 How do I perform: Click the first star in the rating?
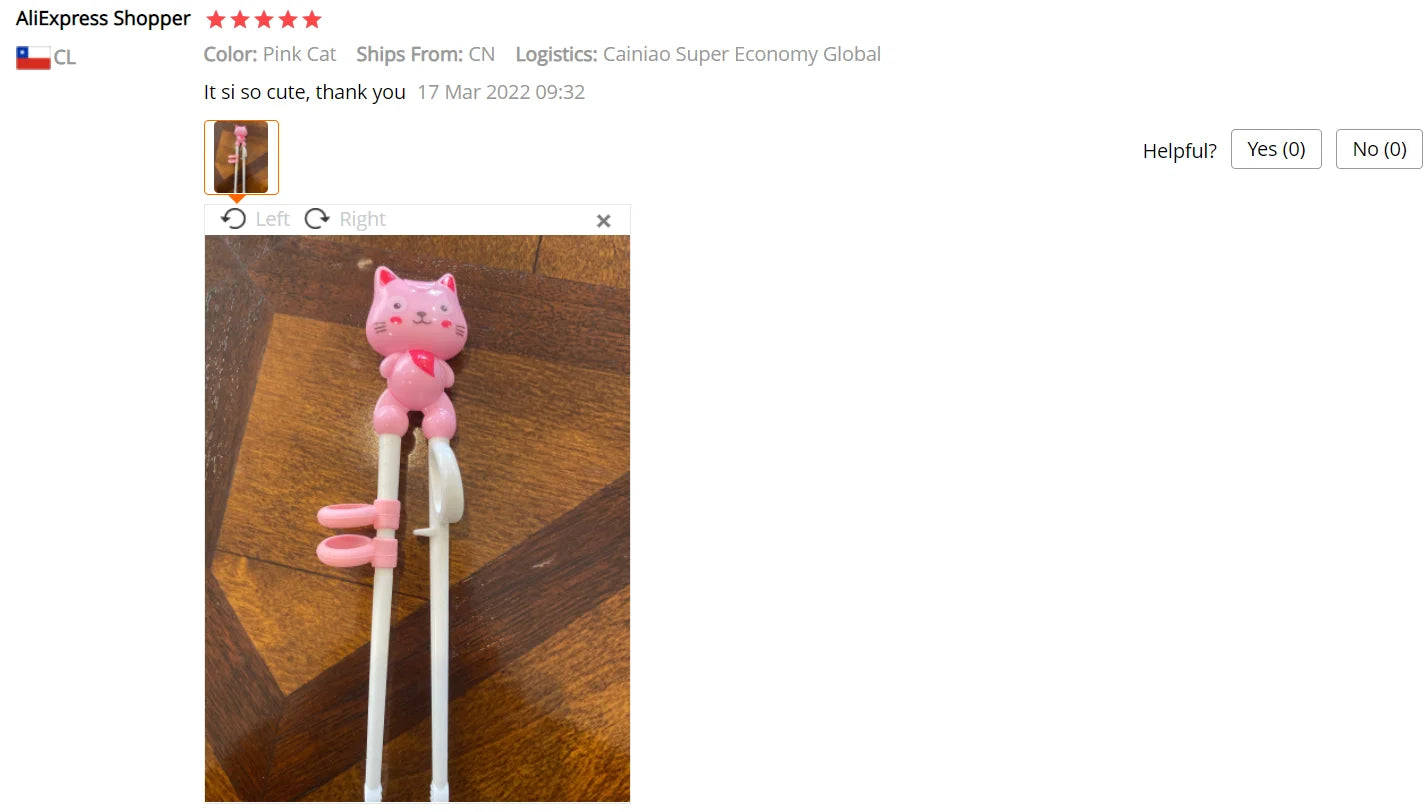(x=216, y=19)
